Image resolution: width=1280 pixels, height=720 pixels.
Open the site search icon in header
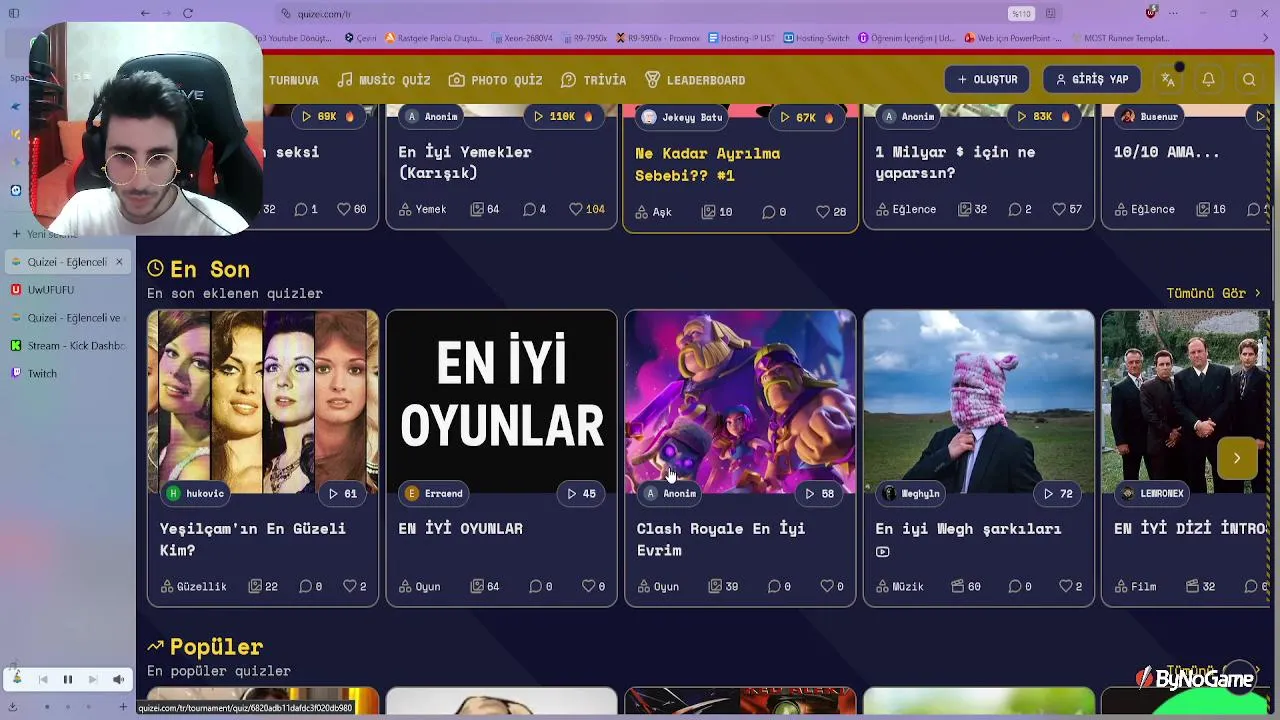[1249, 80]
